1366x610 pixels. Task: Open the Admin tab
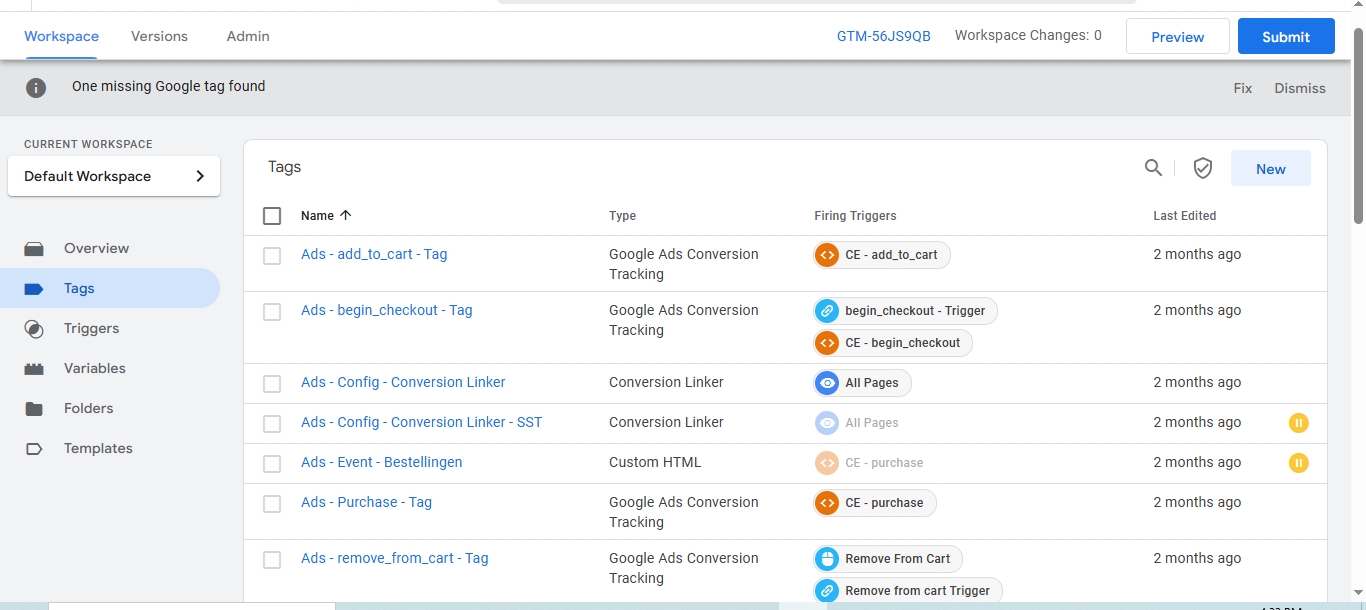248,36
